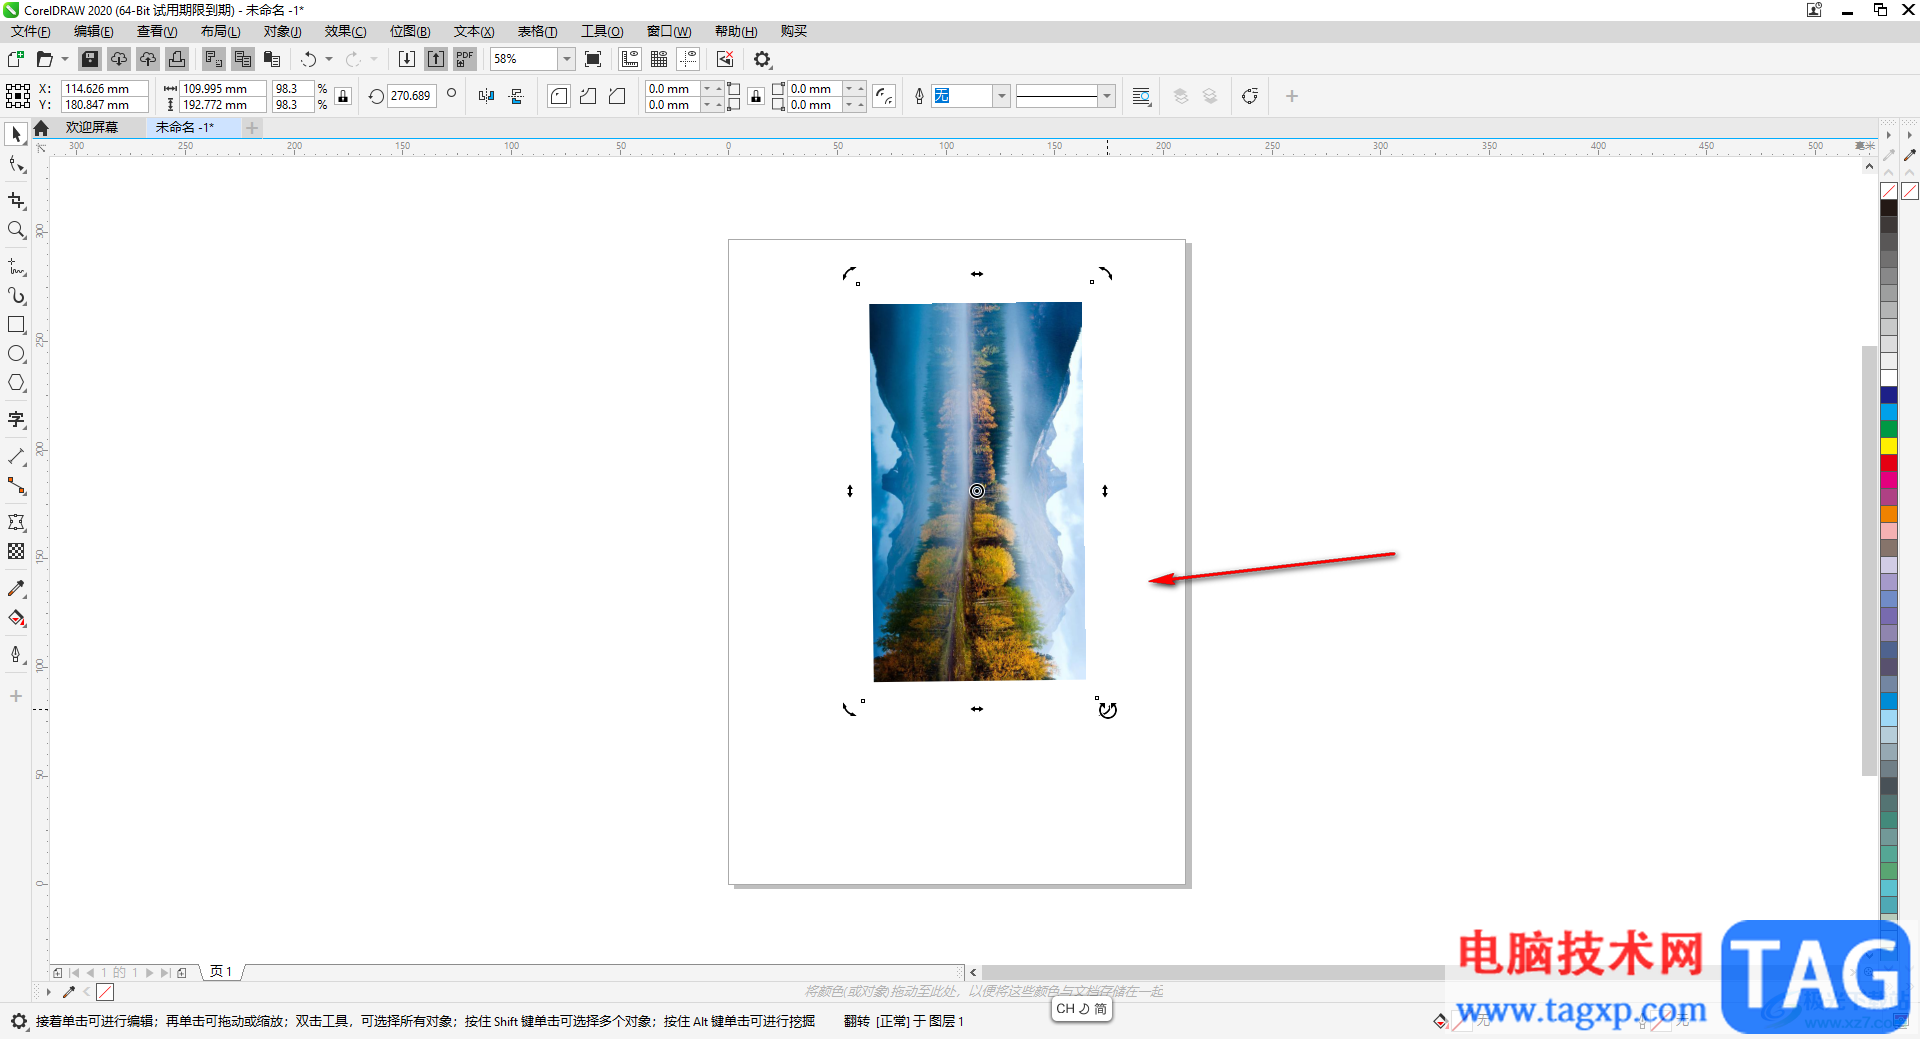Click the Print icon
This screenshot has width=1920, height=1039.
[177, 59]
